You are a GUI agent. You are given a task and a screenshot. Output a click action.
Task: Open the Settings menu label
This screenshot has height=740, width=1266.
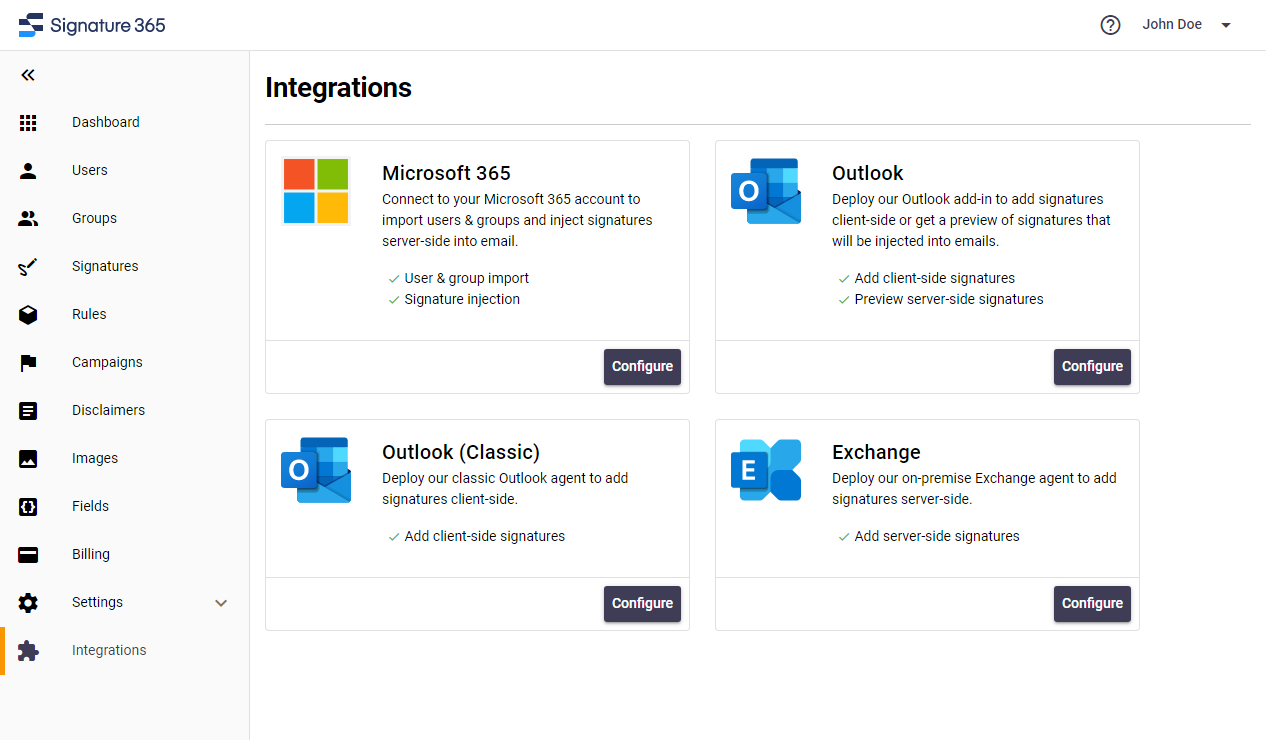tap(97, 602)
